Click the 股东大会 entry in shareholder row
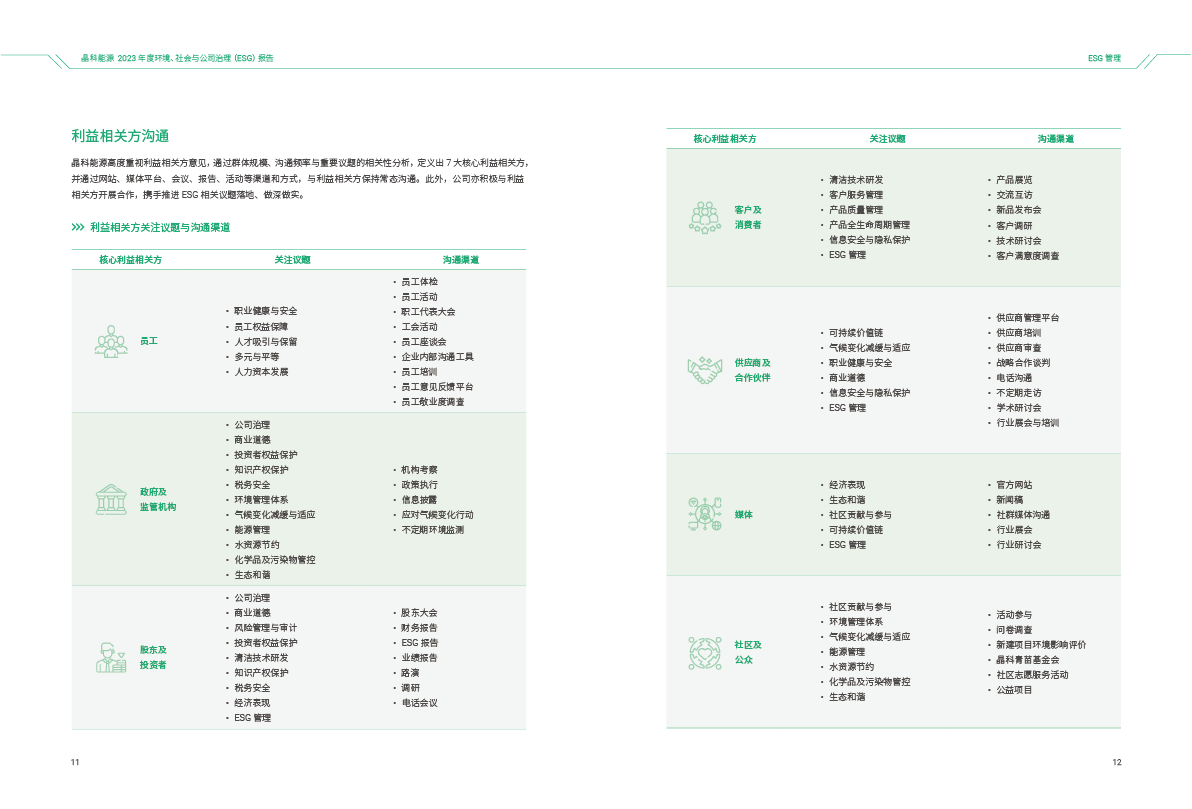The height and width of the screenshot is (809, 1192). [x=419, y=613]
